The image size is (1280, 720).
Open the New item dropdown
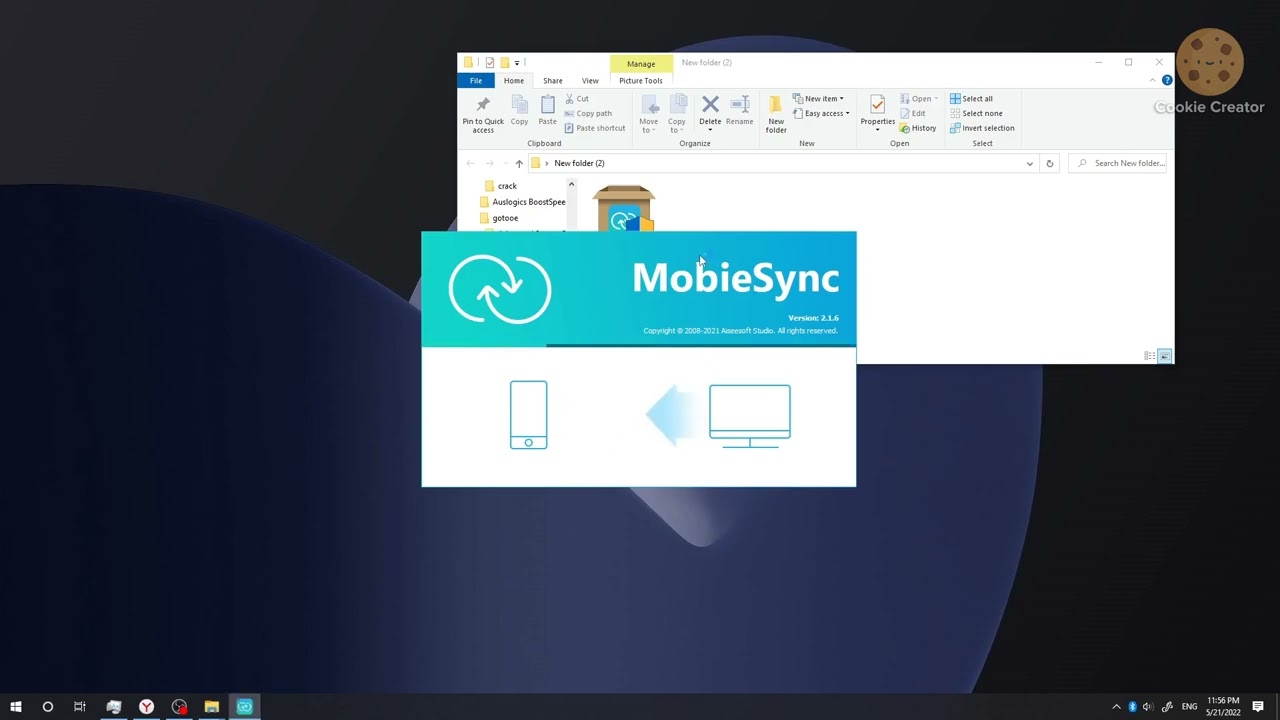point(818,99)
